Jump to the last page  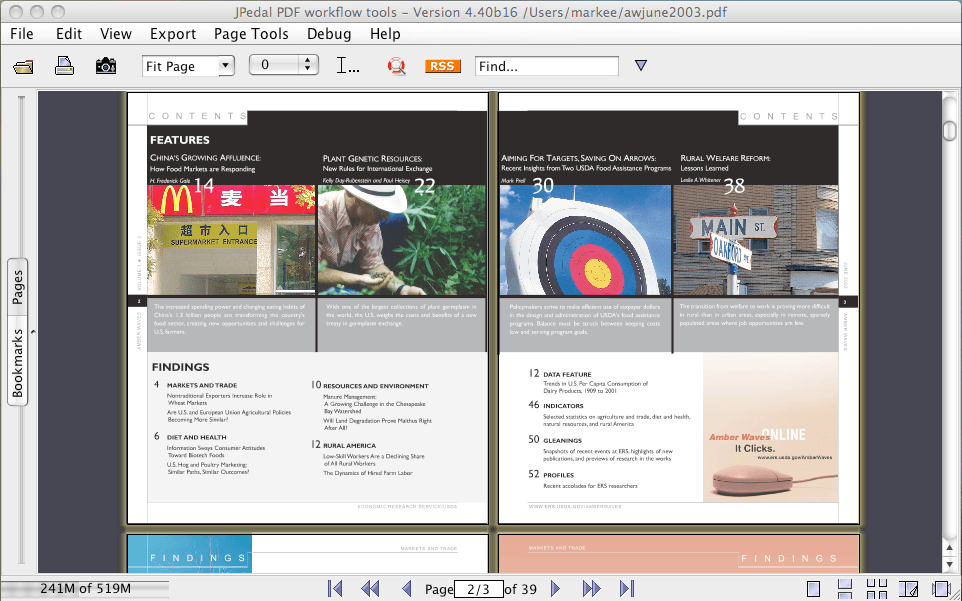point(627,589)
